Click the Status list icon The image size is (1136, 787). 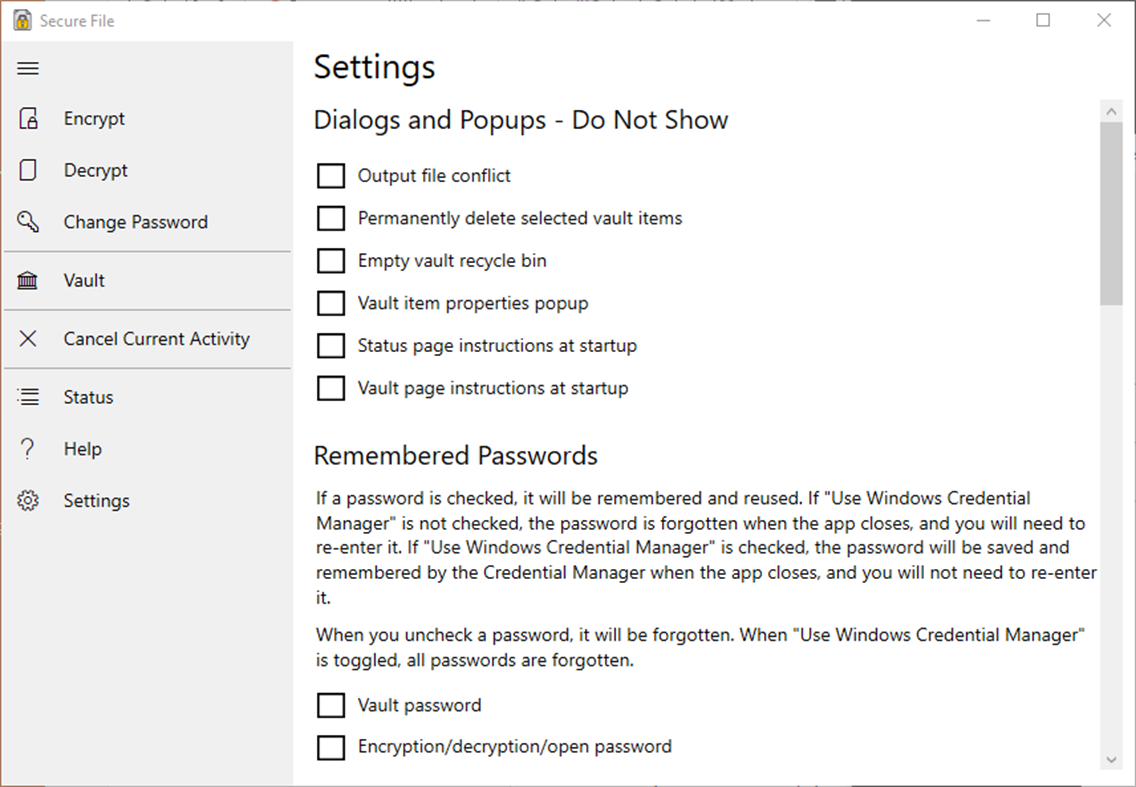[x=28, y=397]
